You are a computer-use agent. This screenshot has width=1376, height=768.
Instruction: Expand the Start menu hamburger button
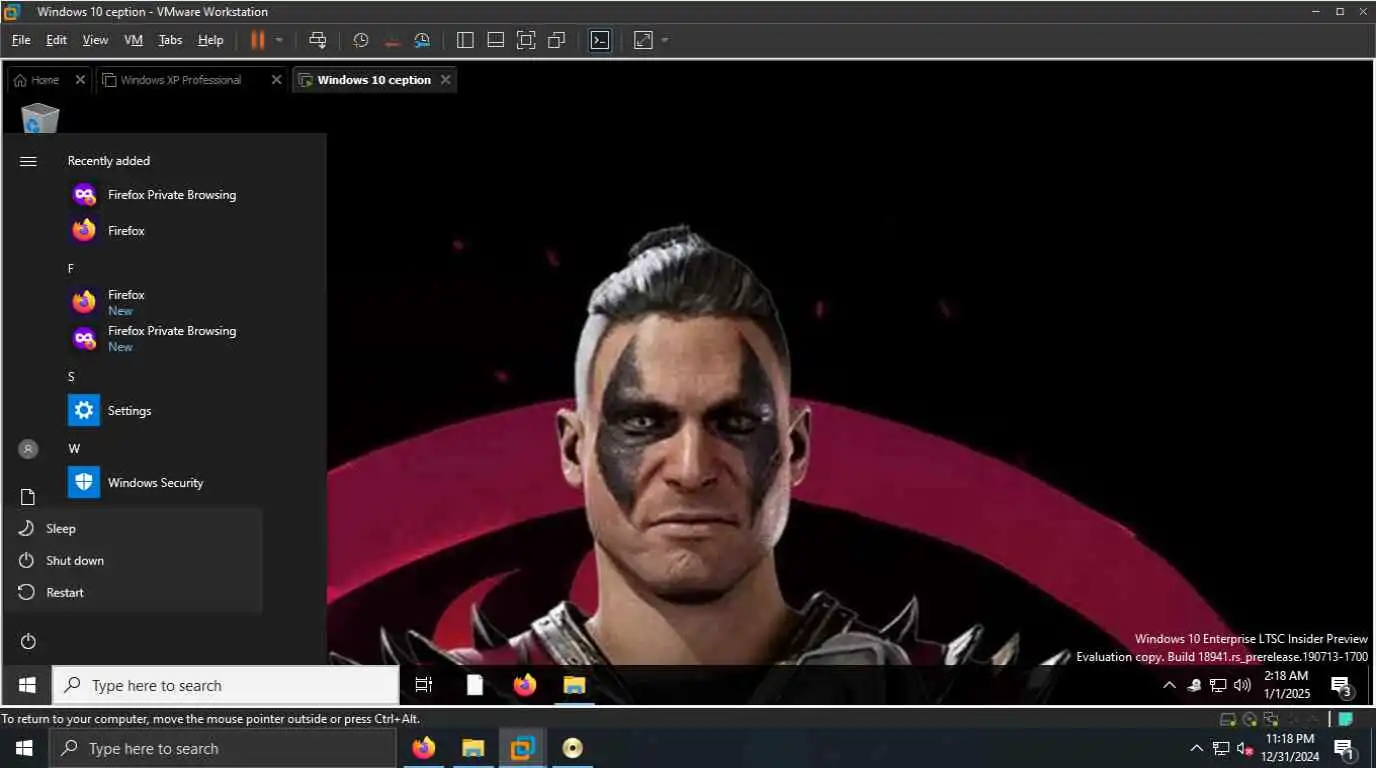pos(28,161)
